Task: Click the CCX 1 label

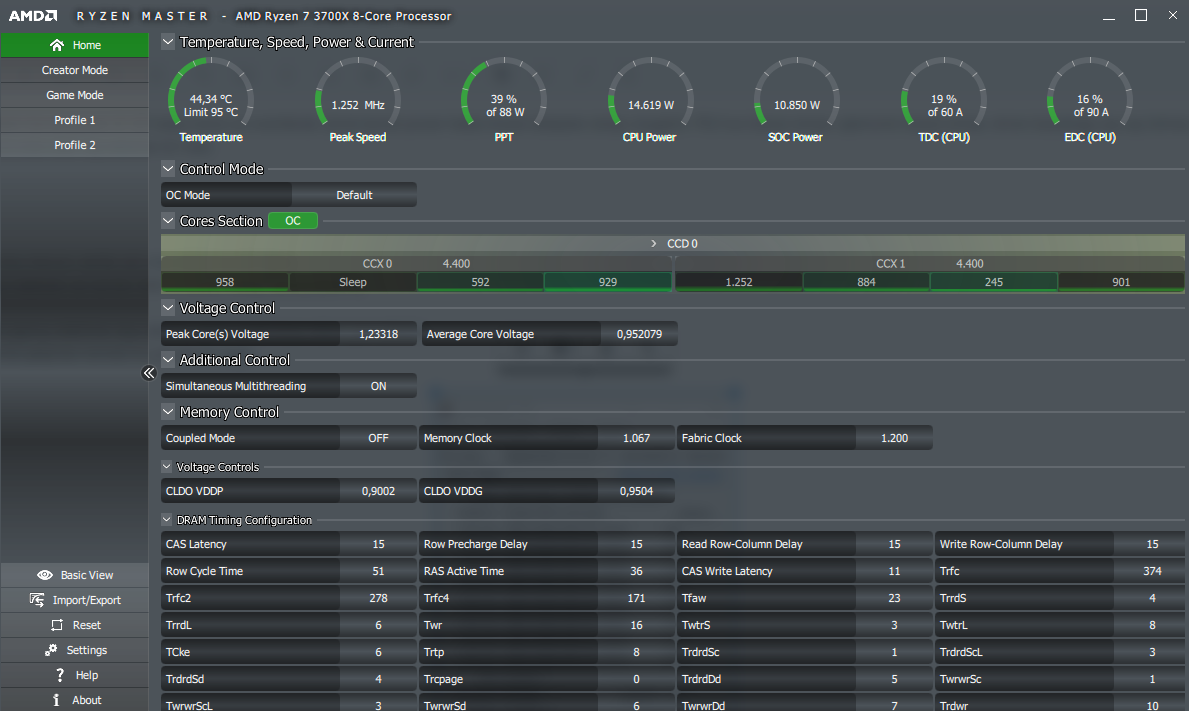Action: 890,264
